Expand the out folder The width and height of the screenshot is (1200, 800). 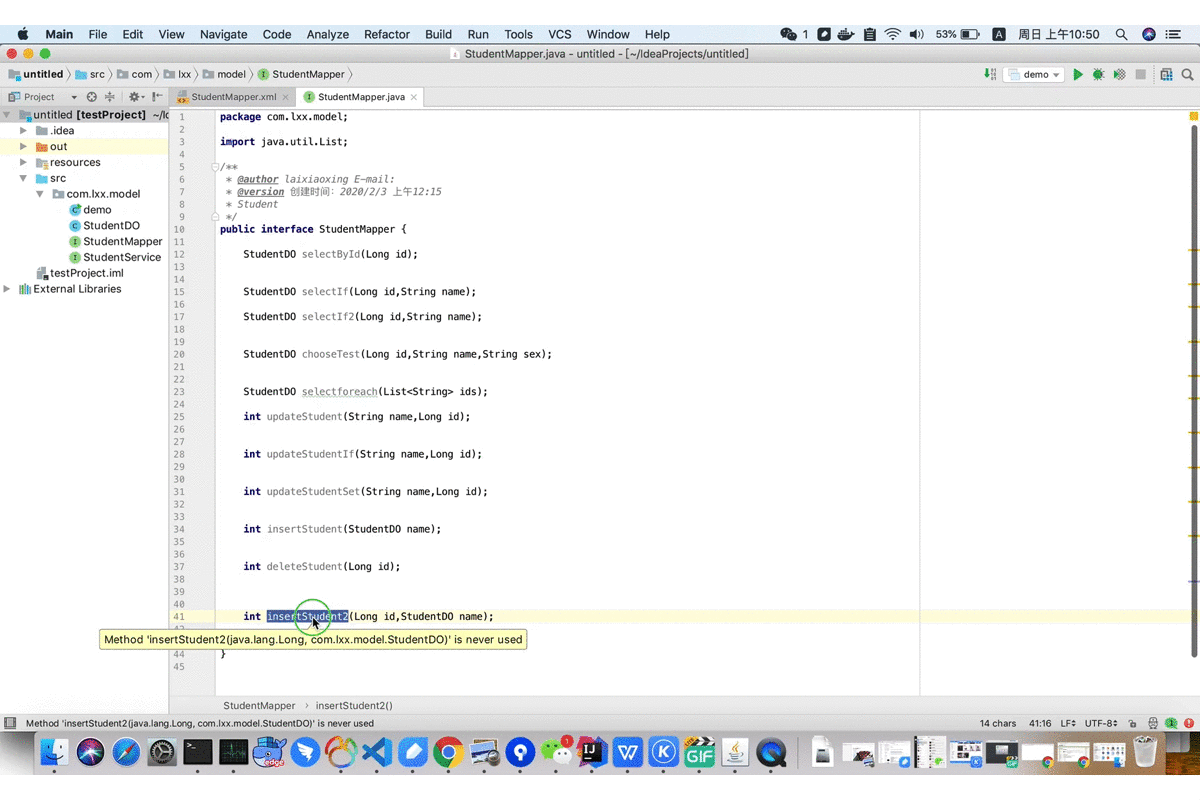pos(23,147)
